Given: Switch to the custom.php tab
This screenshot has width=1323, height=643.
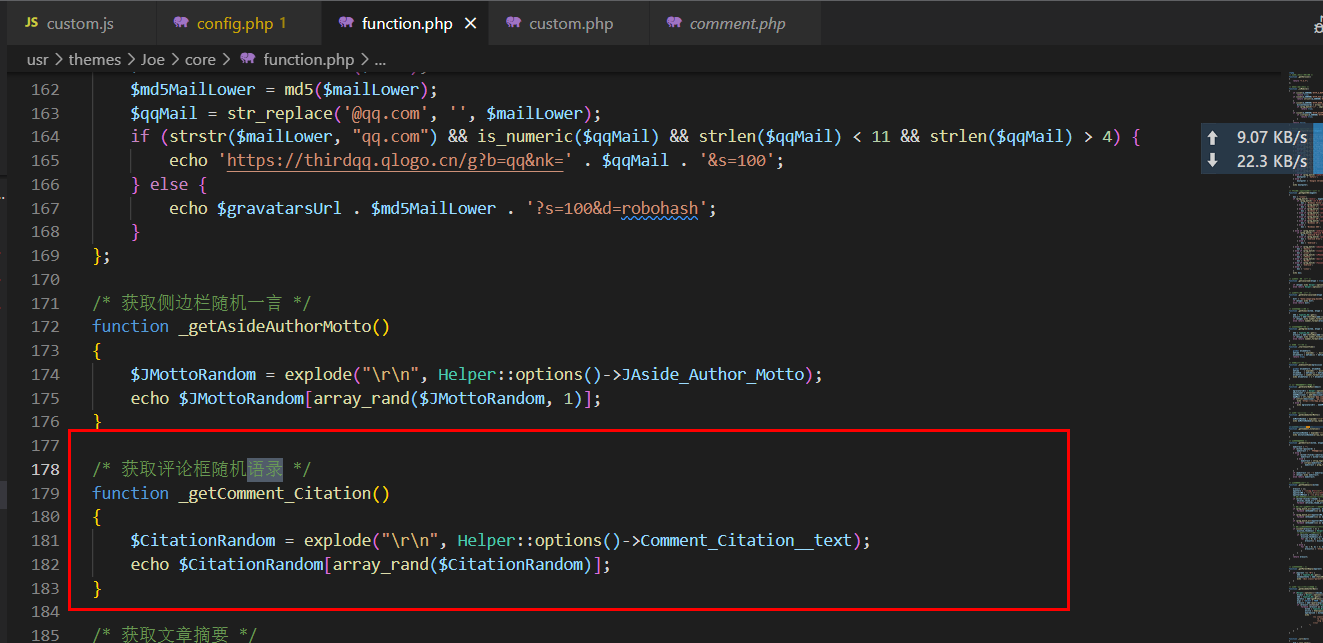Looking at the screenshot, I should (x=571, y=23).
